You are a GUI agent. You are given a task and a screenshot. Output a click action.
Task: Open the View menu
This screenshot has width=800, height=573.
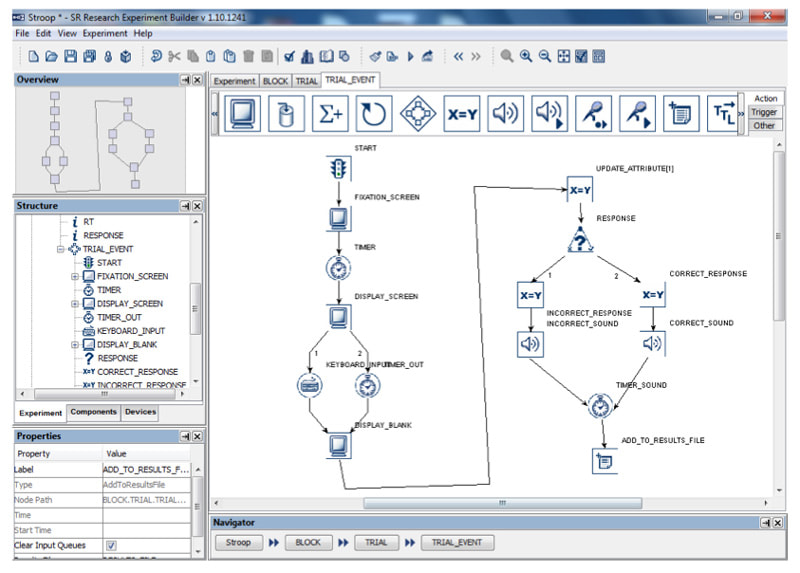pos(67,33)
